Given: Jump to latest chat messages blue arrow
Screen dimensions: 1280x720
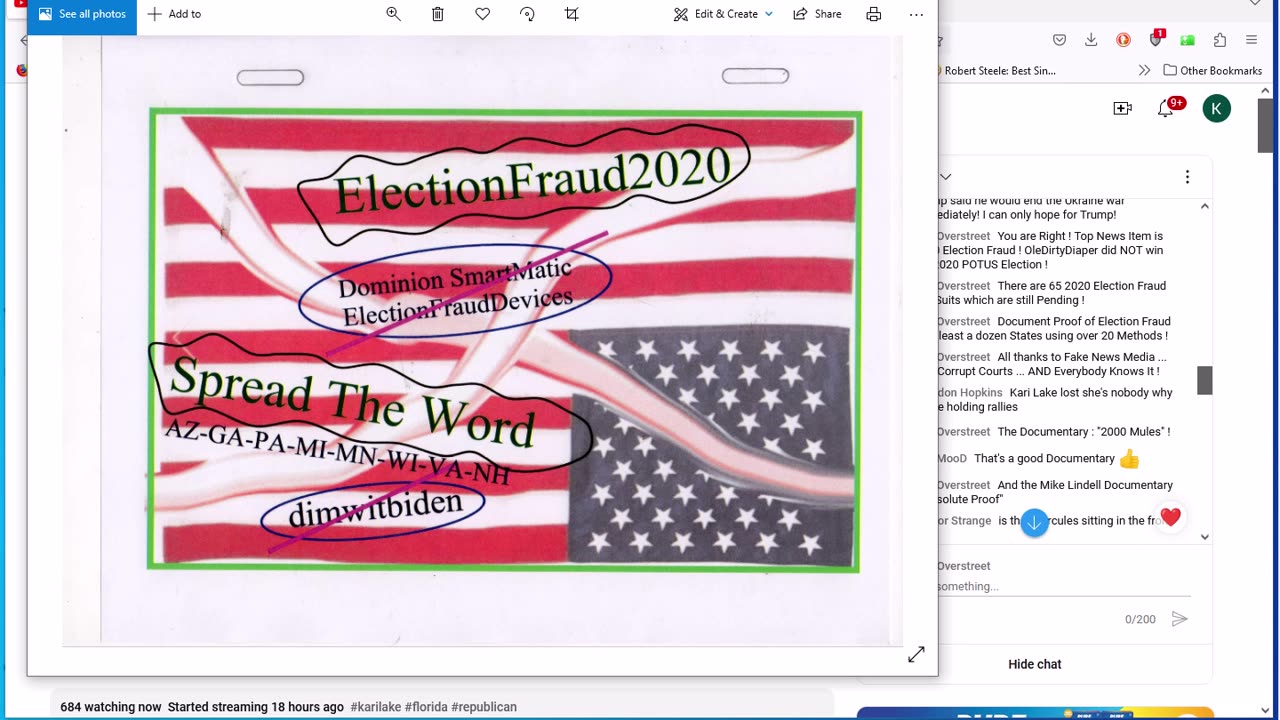Looking at the screenshot, I should 1034,522.
